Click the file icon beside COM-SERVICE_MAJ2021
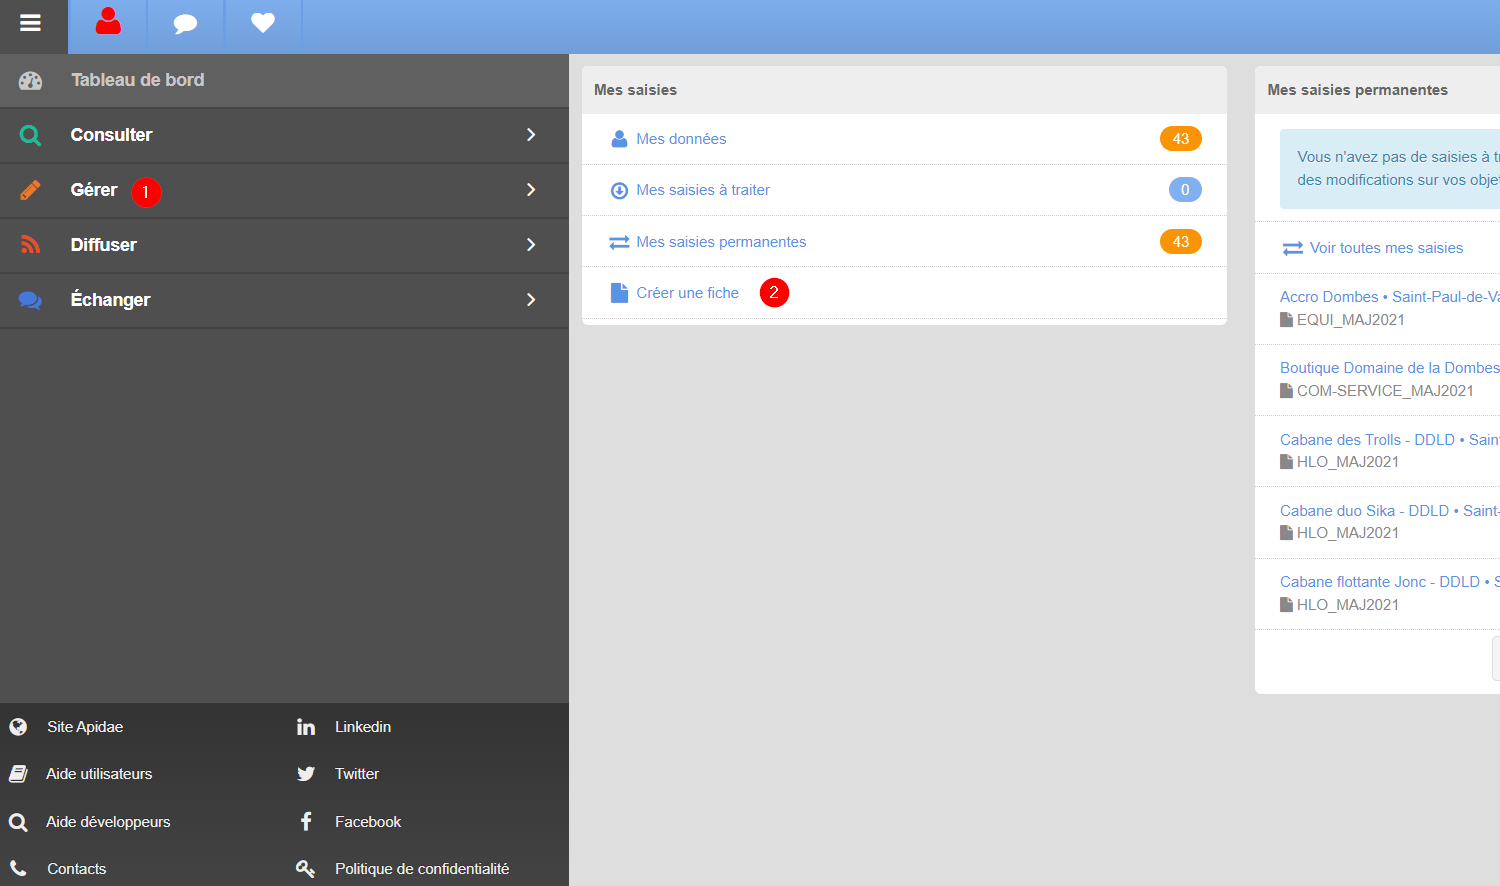 pos(1287,391)
